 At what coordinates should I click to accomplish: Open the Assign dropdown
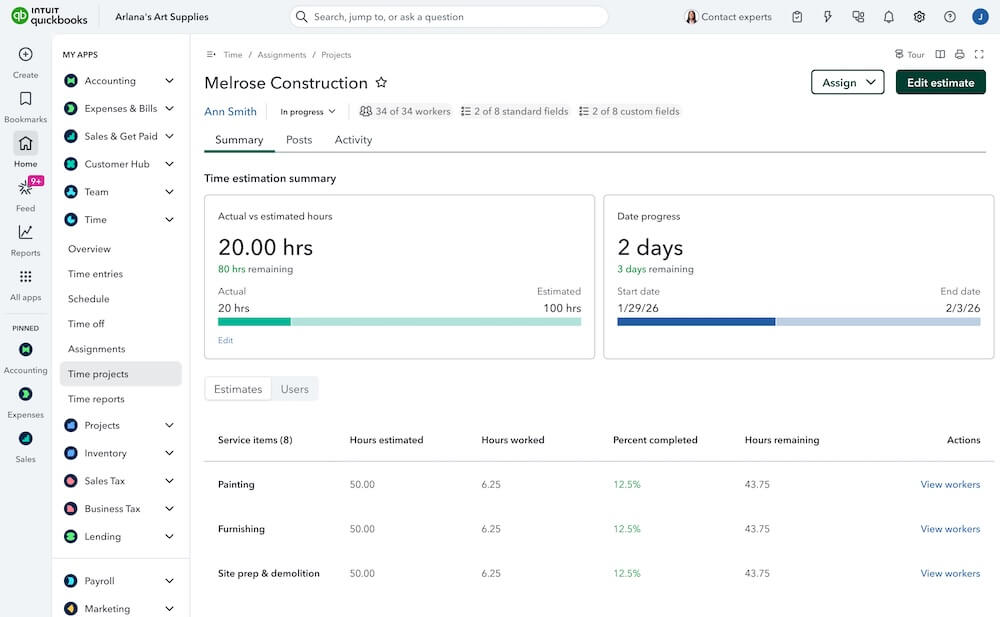[x=848, y=82]
